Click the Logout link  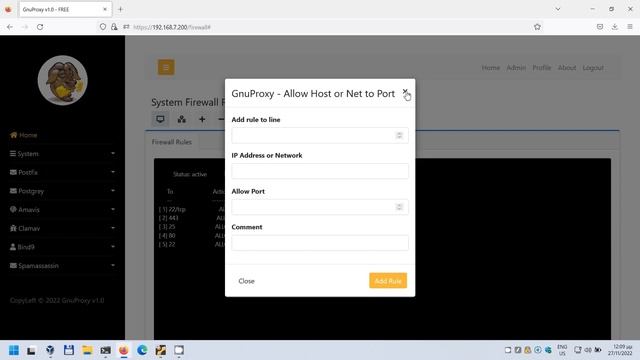(593, 68)
